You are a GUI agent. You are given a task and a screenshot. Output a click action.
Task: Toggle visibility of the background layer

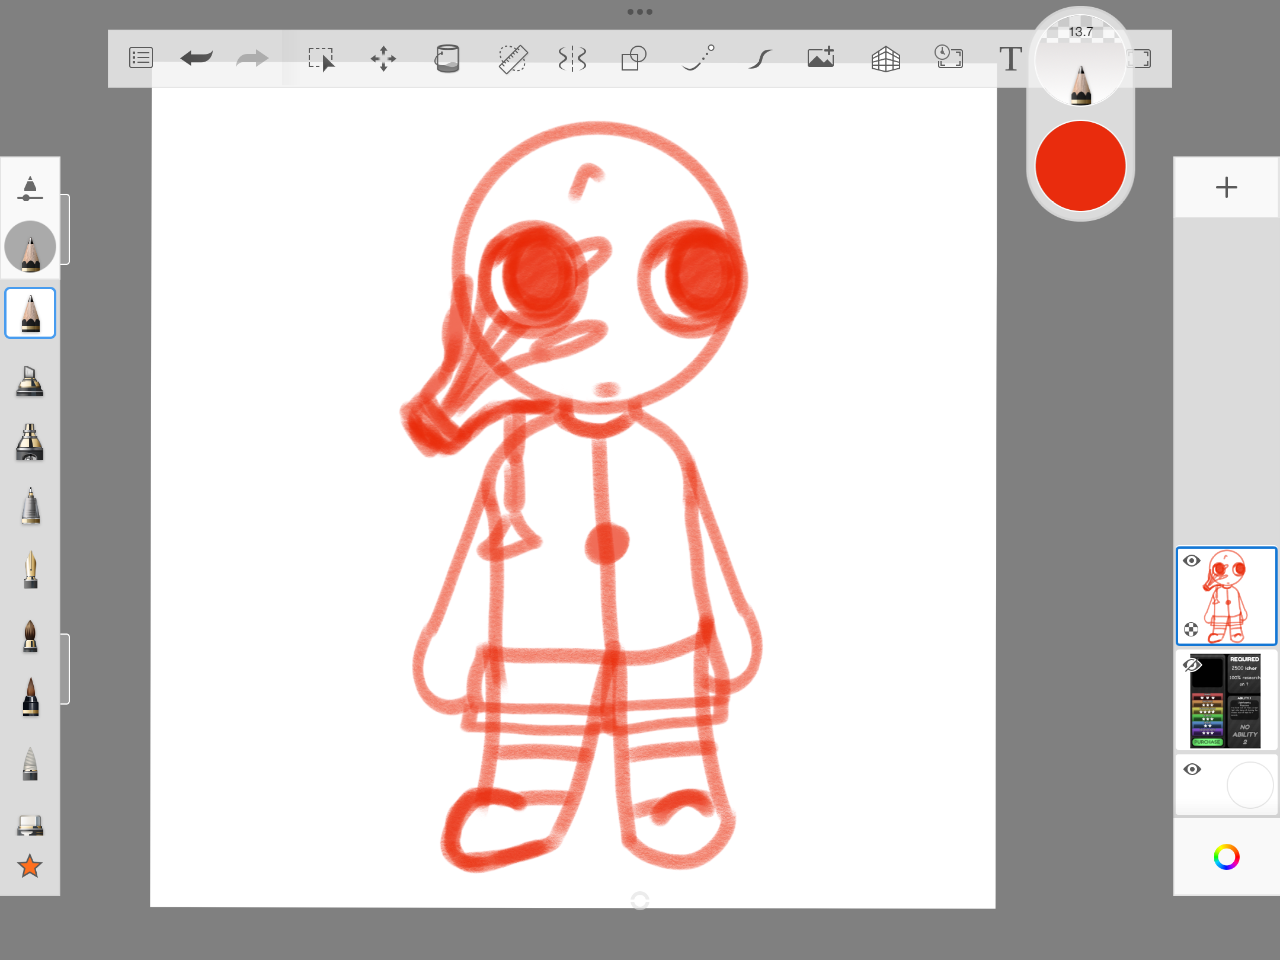click(1191, 769)
